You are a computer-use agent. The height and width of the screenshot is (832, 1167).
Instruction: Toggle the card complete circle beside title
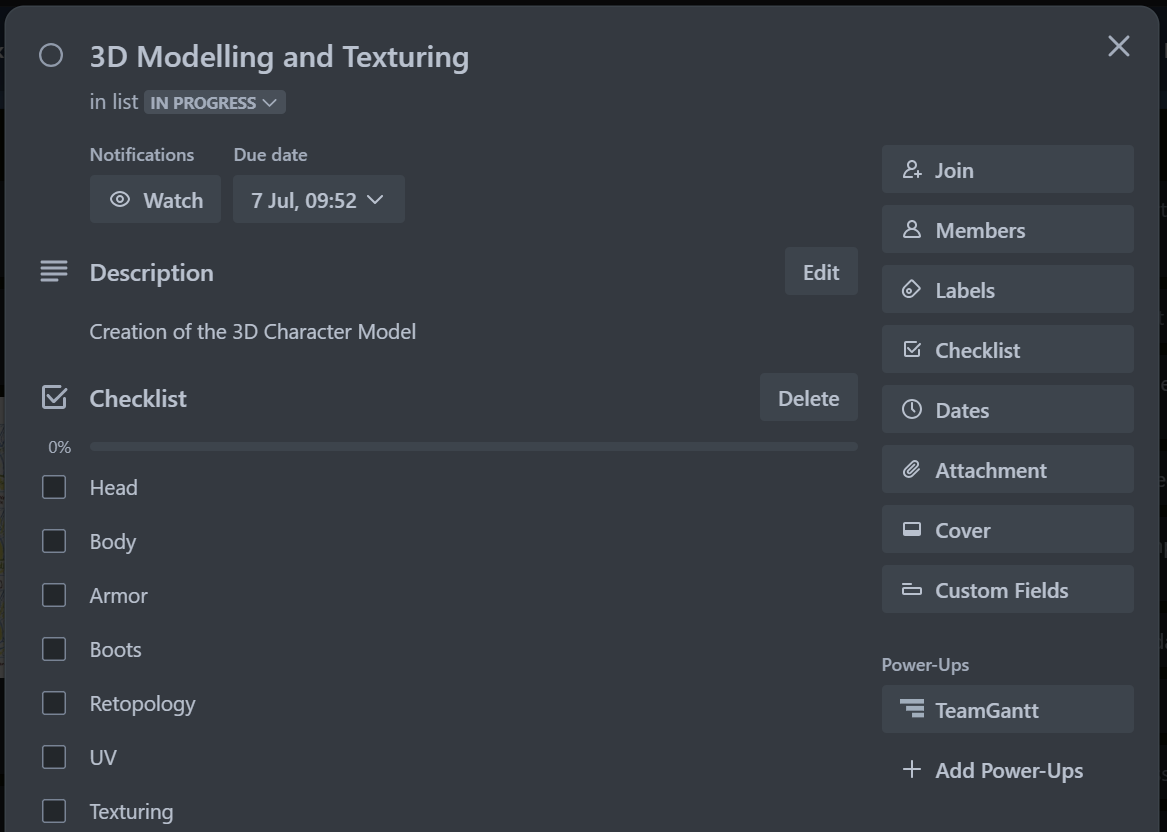[51, 55]
